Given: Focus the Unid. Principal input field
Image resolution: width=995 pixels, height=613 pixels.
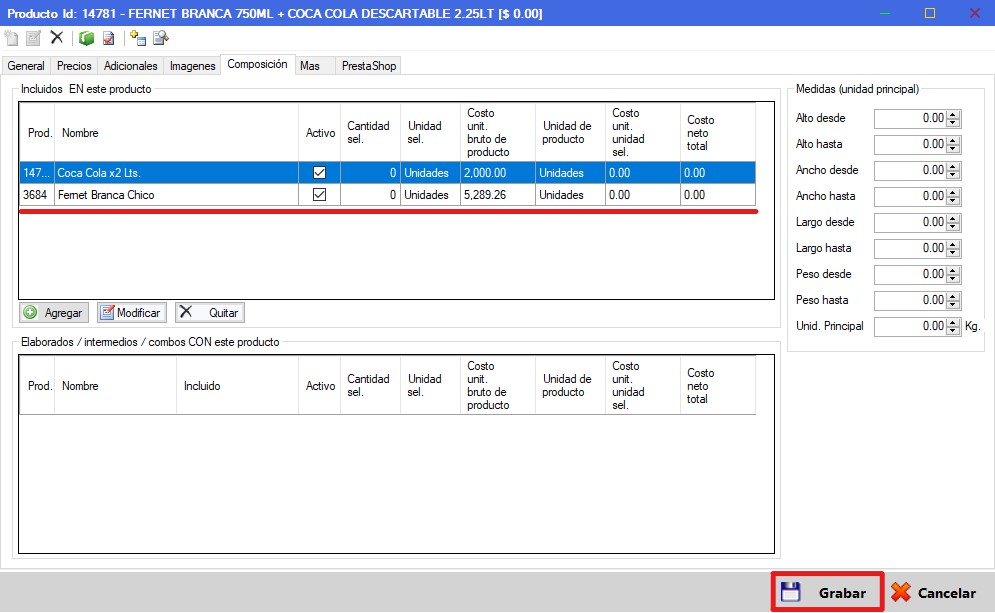Looking at the screenshot, I should click(911, 327).
